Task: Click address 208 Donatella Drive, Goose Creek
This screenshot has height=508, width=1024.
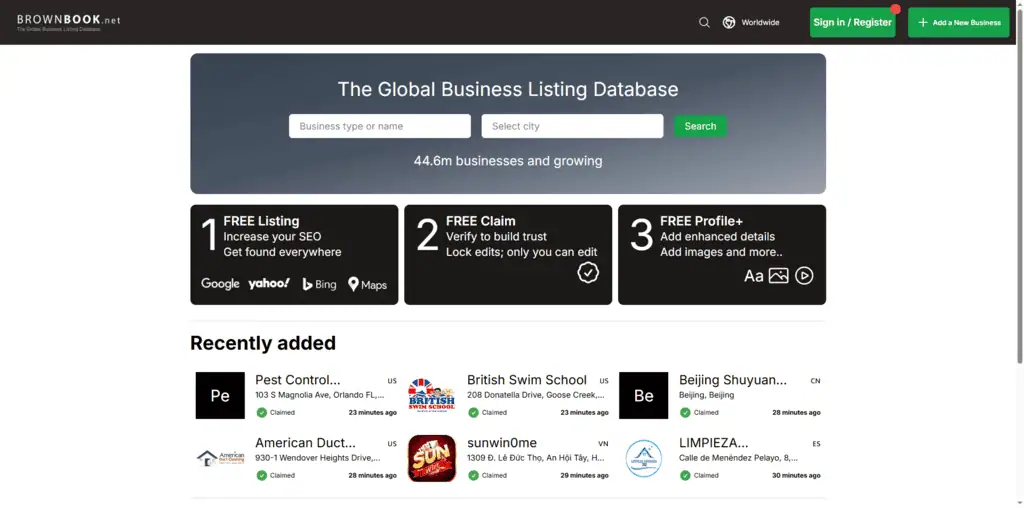Action: [x=536, y=395]
